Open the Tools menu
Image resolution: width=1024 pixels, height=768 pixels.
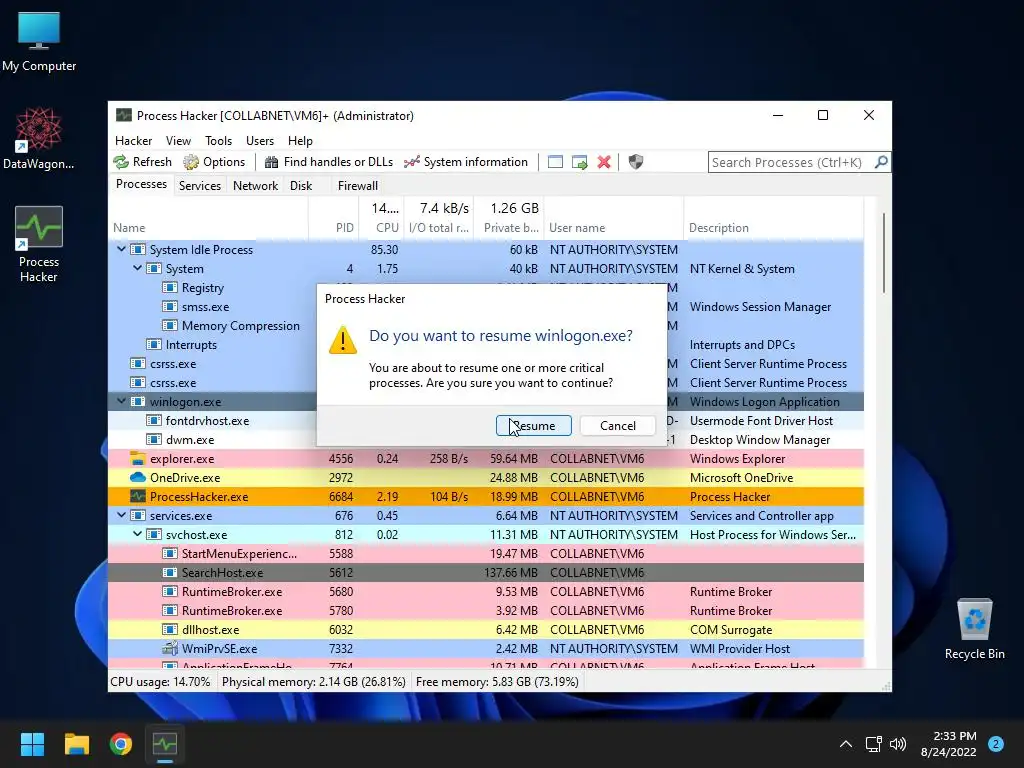click(x=218, y=141)
